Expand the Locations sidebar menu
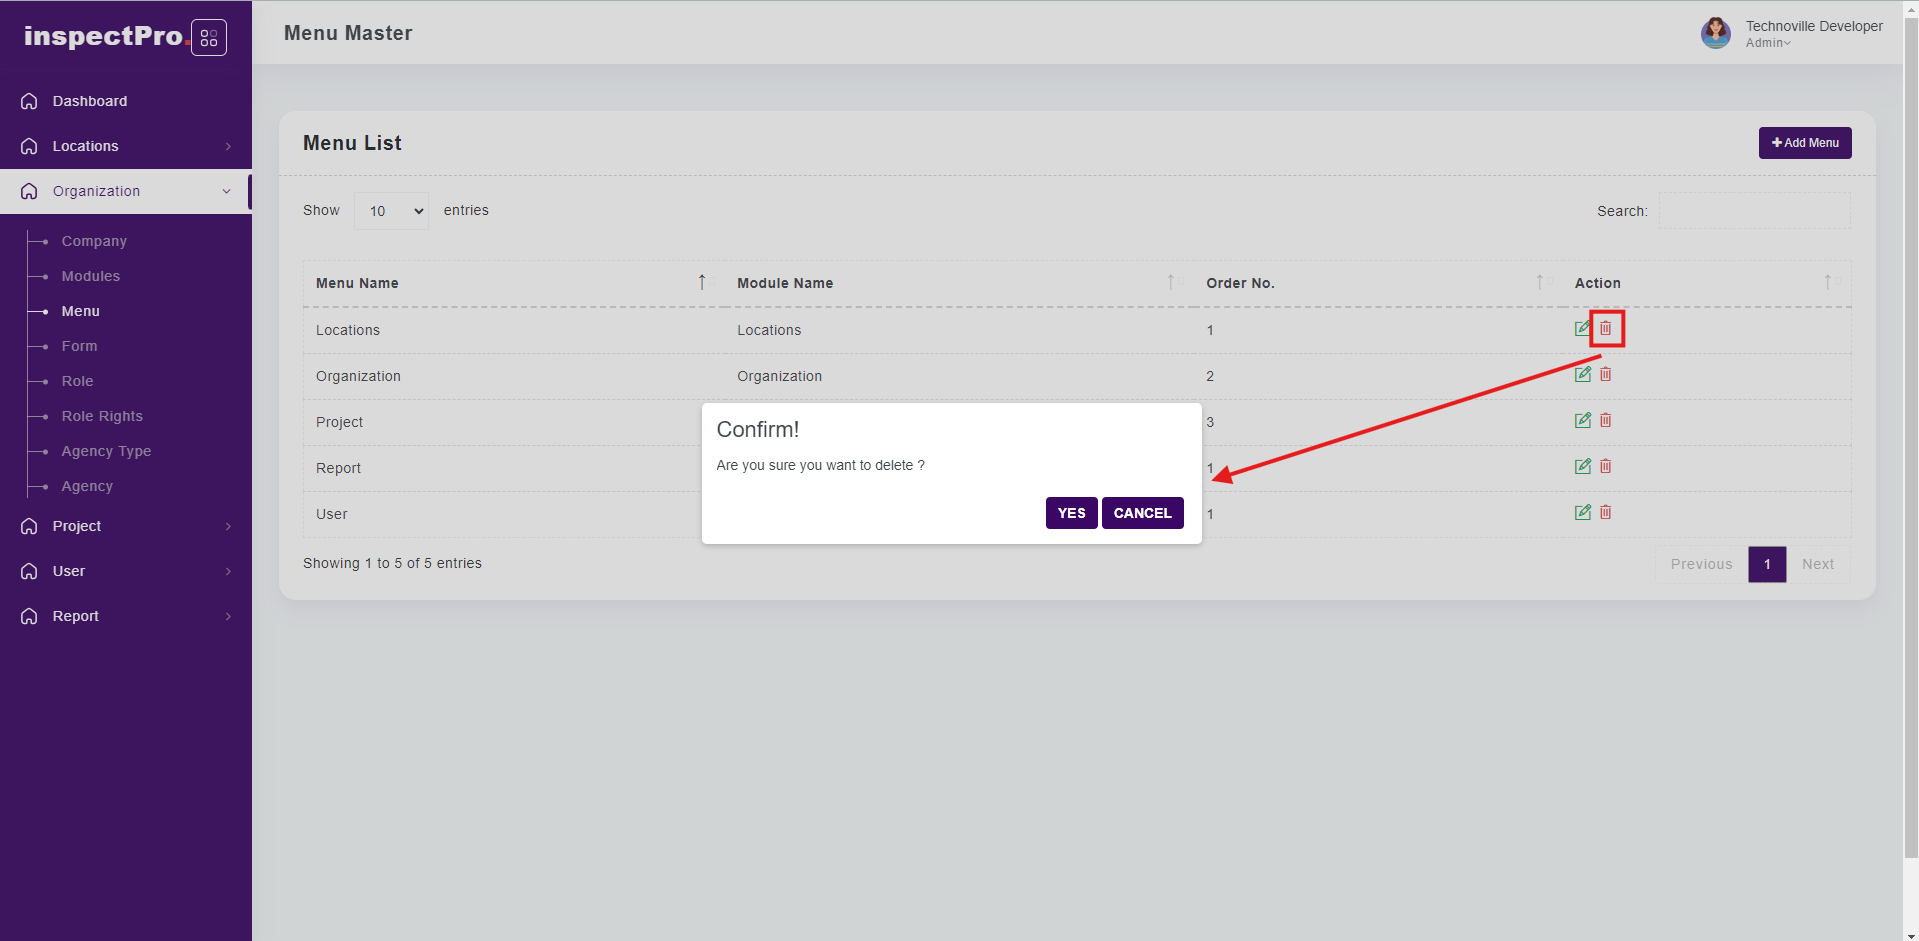The height and width of the screenshot is (941, 1919). [125, 146]
